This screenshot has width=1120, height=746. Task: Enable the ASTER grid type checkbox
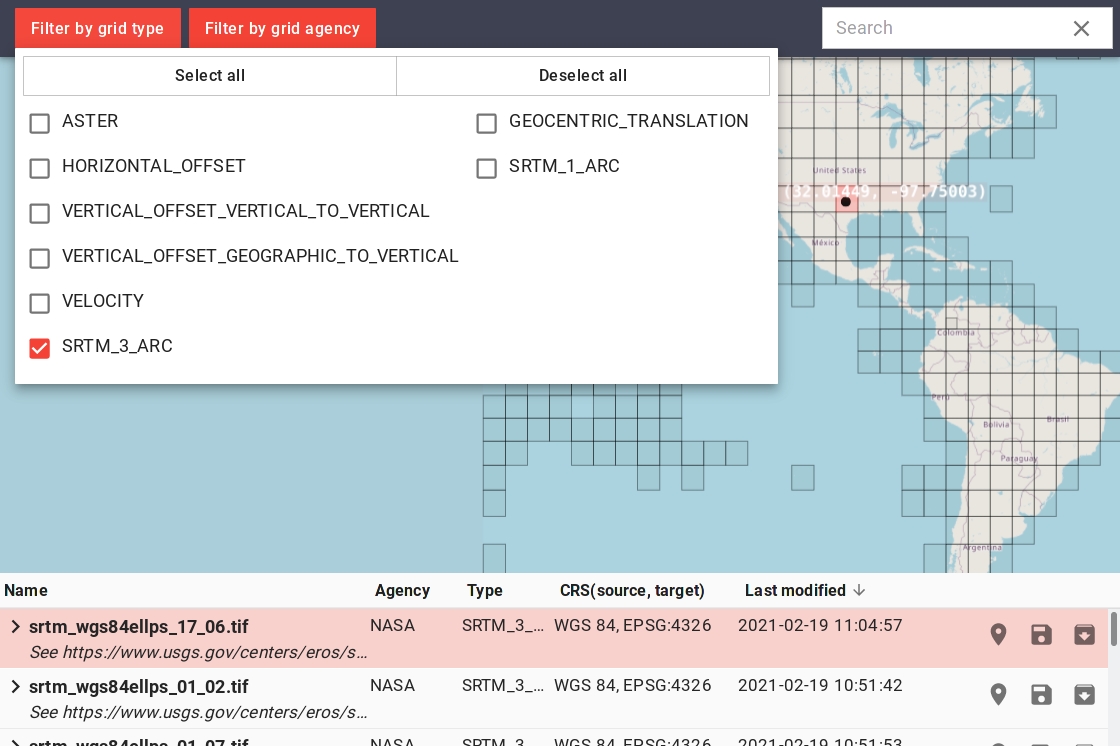[40, 123]
